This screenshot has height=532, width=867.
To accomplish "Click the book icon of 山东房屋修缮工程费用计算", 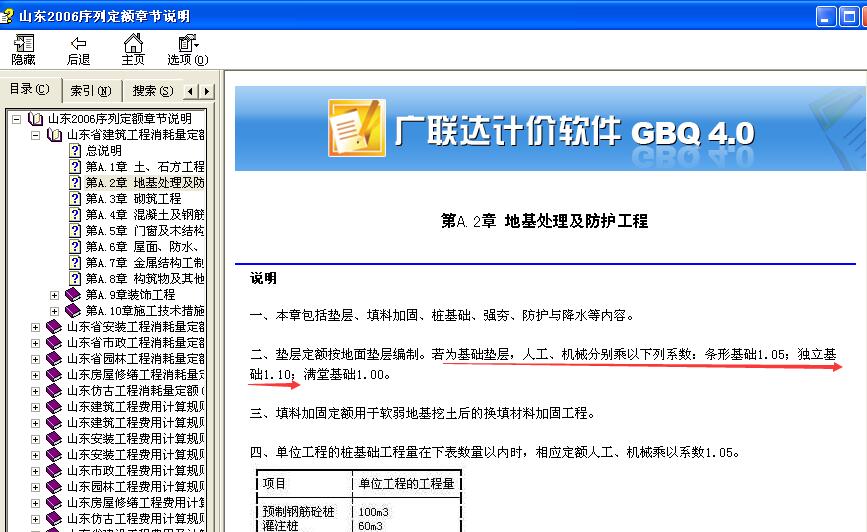I will pos(54,503).
